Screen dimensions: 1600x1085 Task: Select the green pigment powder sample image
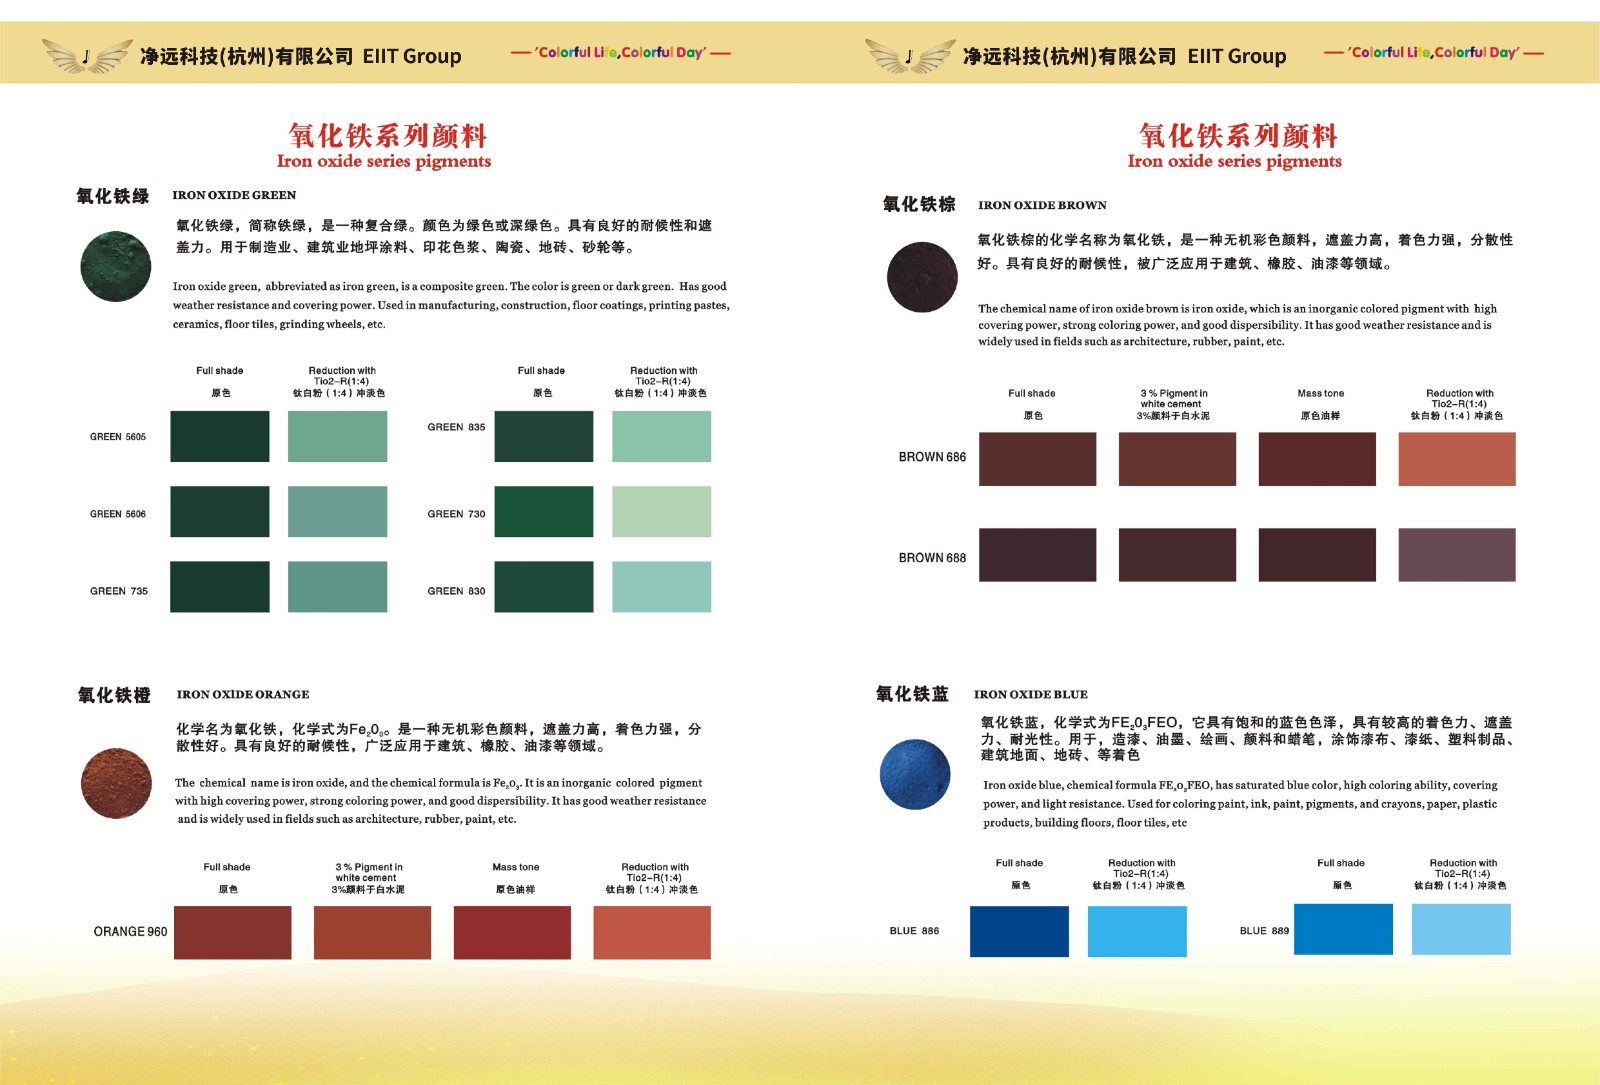tap(116, 267)
